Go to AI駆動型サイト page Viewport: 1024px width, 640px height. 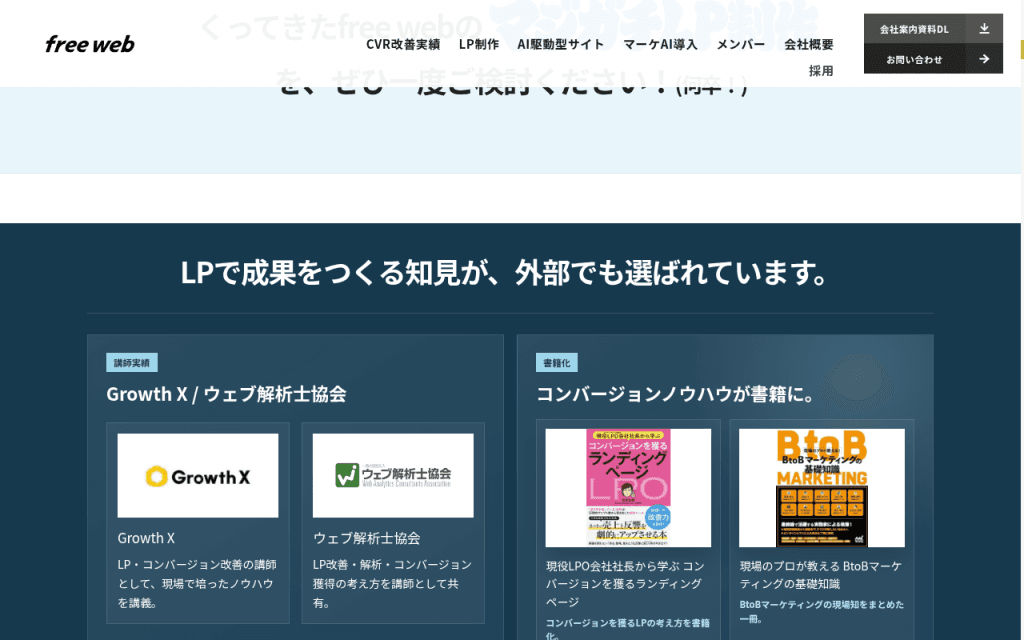pos(560,44)
